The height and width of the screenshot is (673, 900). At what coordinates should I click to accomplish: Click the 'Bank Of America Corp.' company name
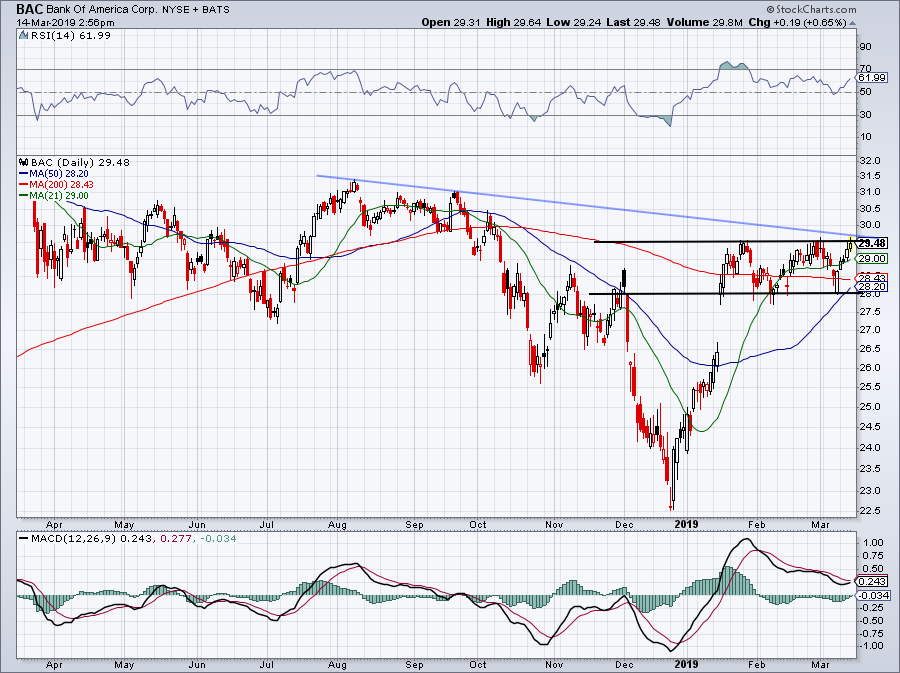[103, 10]
